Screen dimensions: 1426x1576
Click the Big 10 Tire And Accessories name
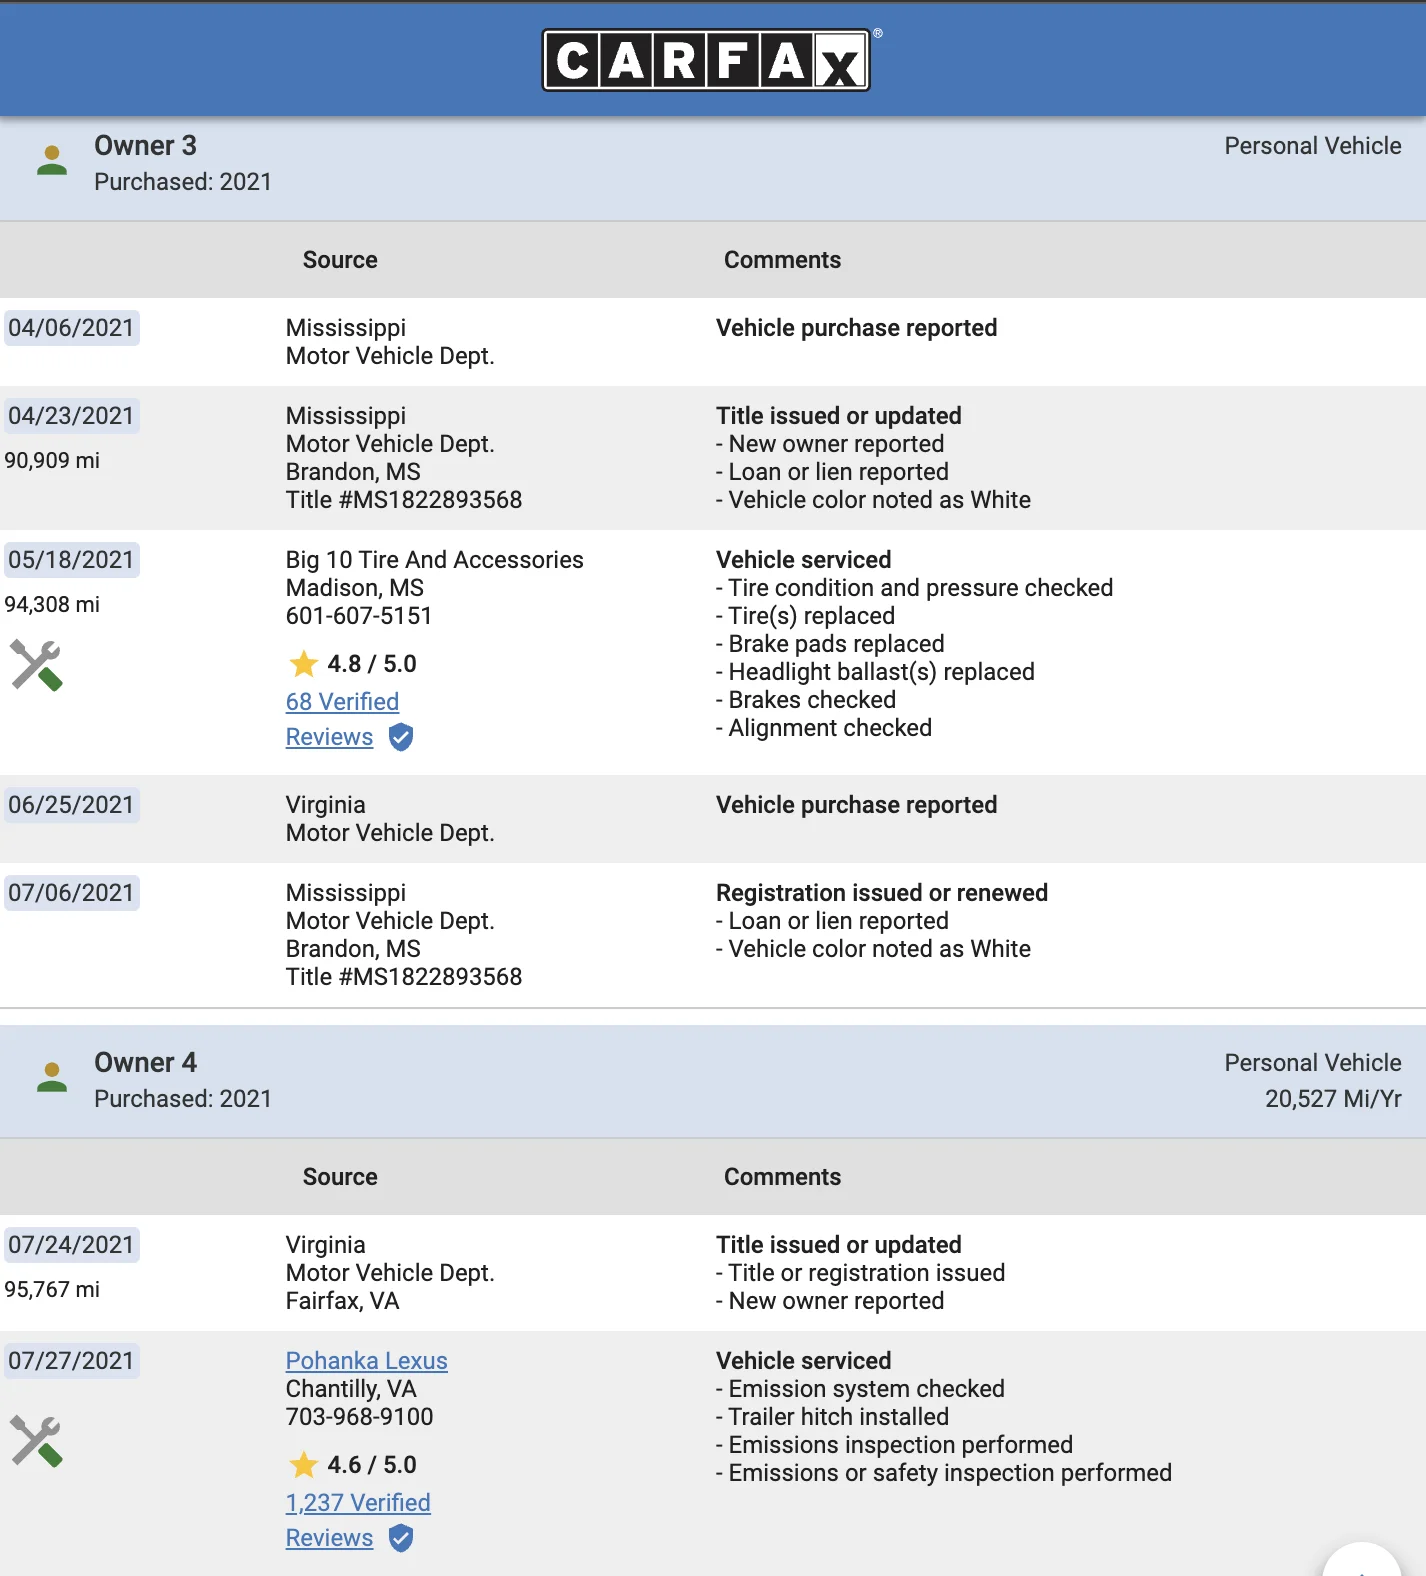pyautogui.click(x=434, y=560)
